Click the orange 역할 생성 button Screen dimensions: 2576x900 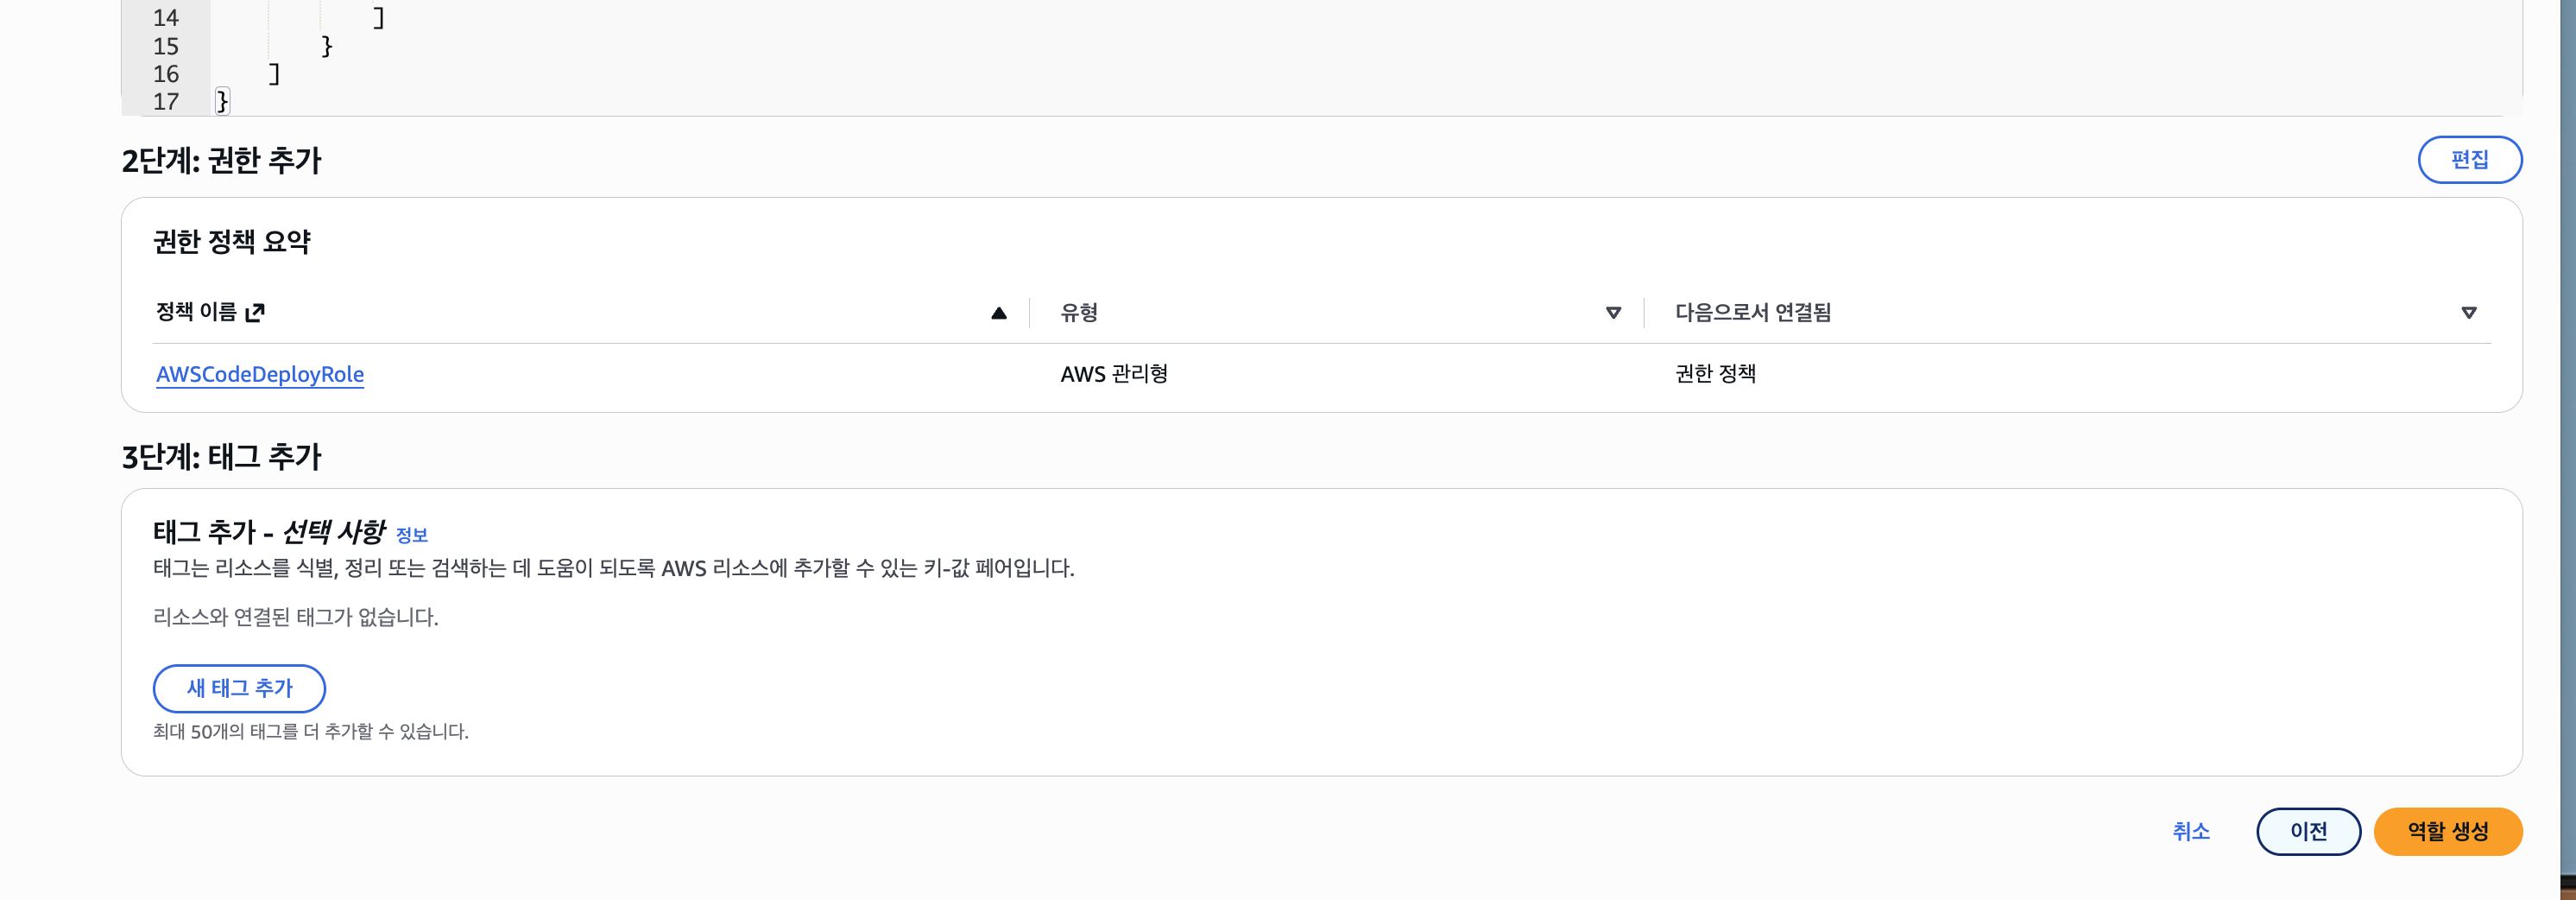point(2447,831)
